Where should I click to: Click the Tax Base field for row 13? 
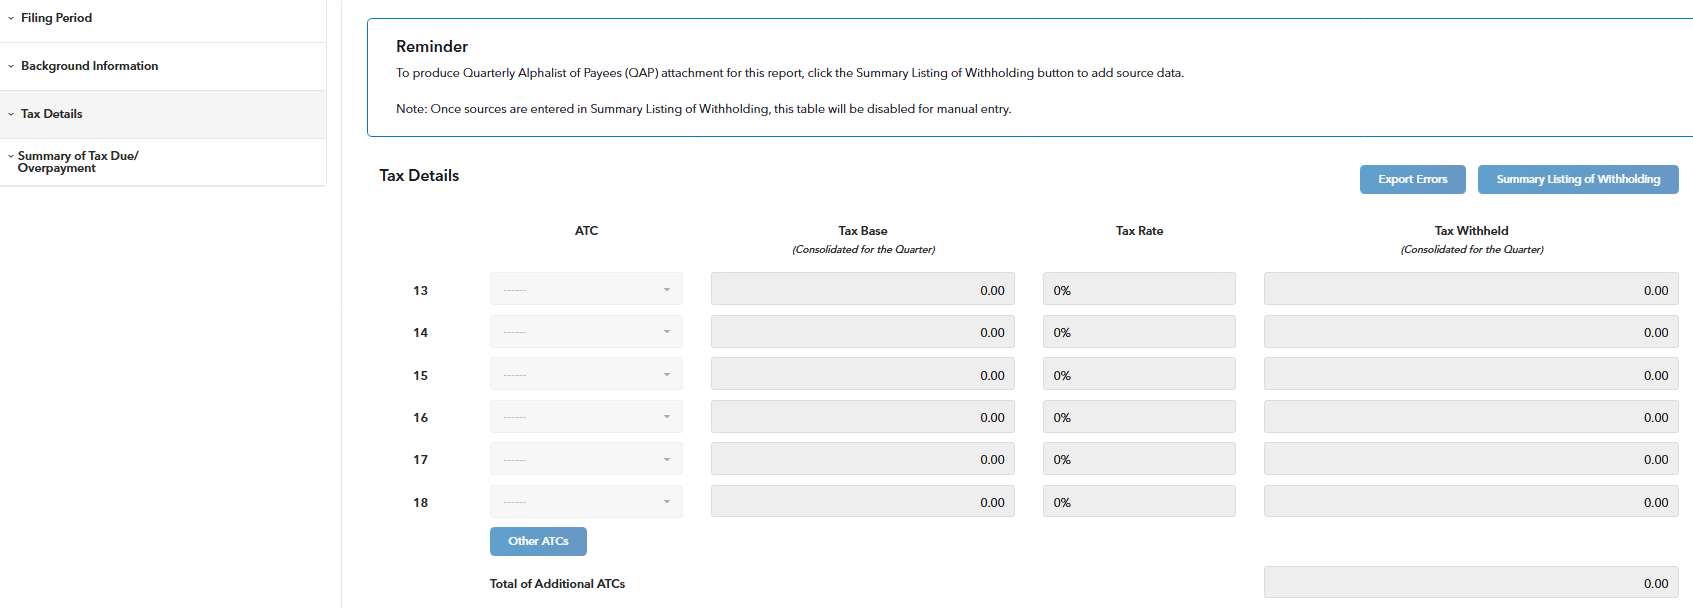tap(862, 290)
